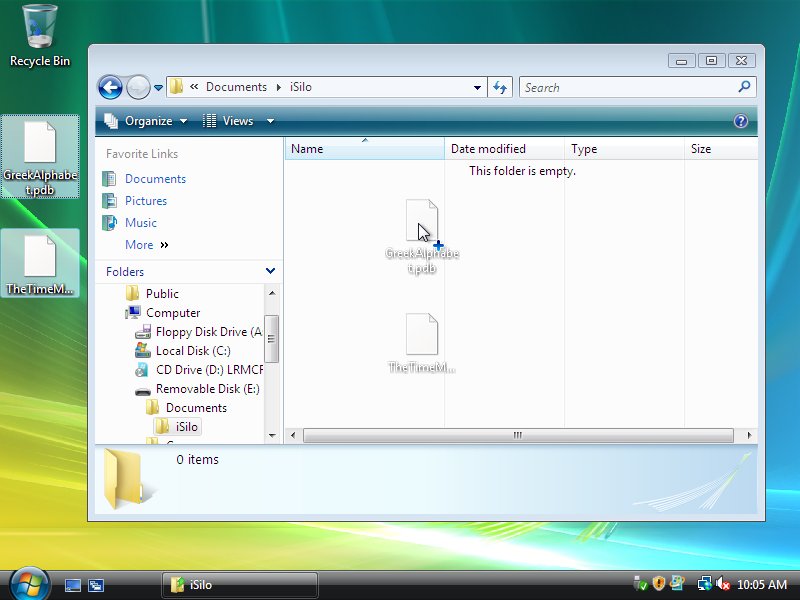
Task: Open address bar history dropdown arrow
Action: [x=478, y=87]
